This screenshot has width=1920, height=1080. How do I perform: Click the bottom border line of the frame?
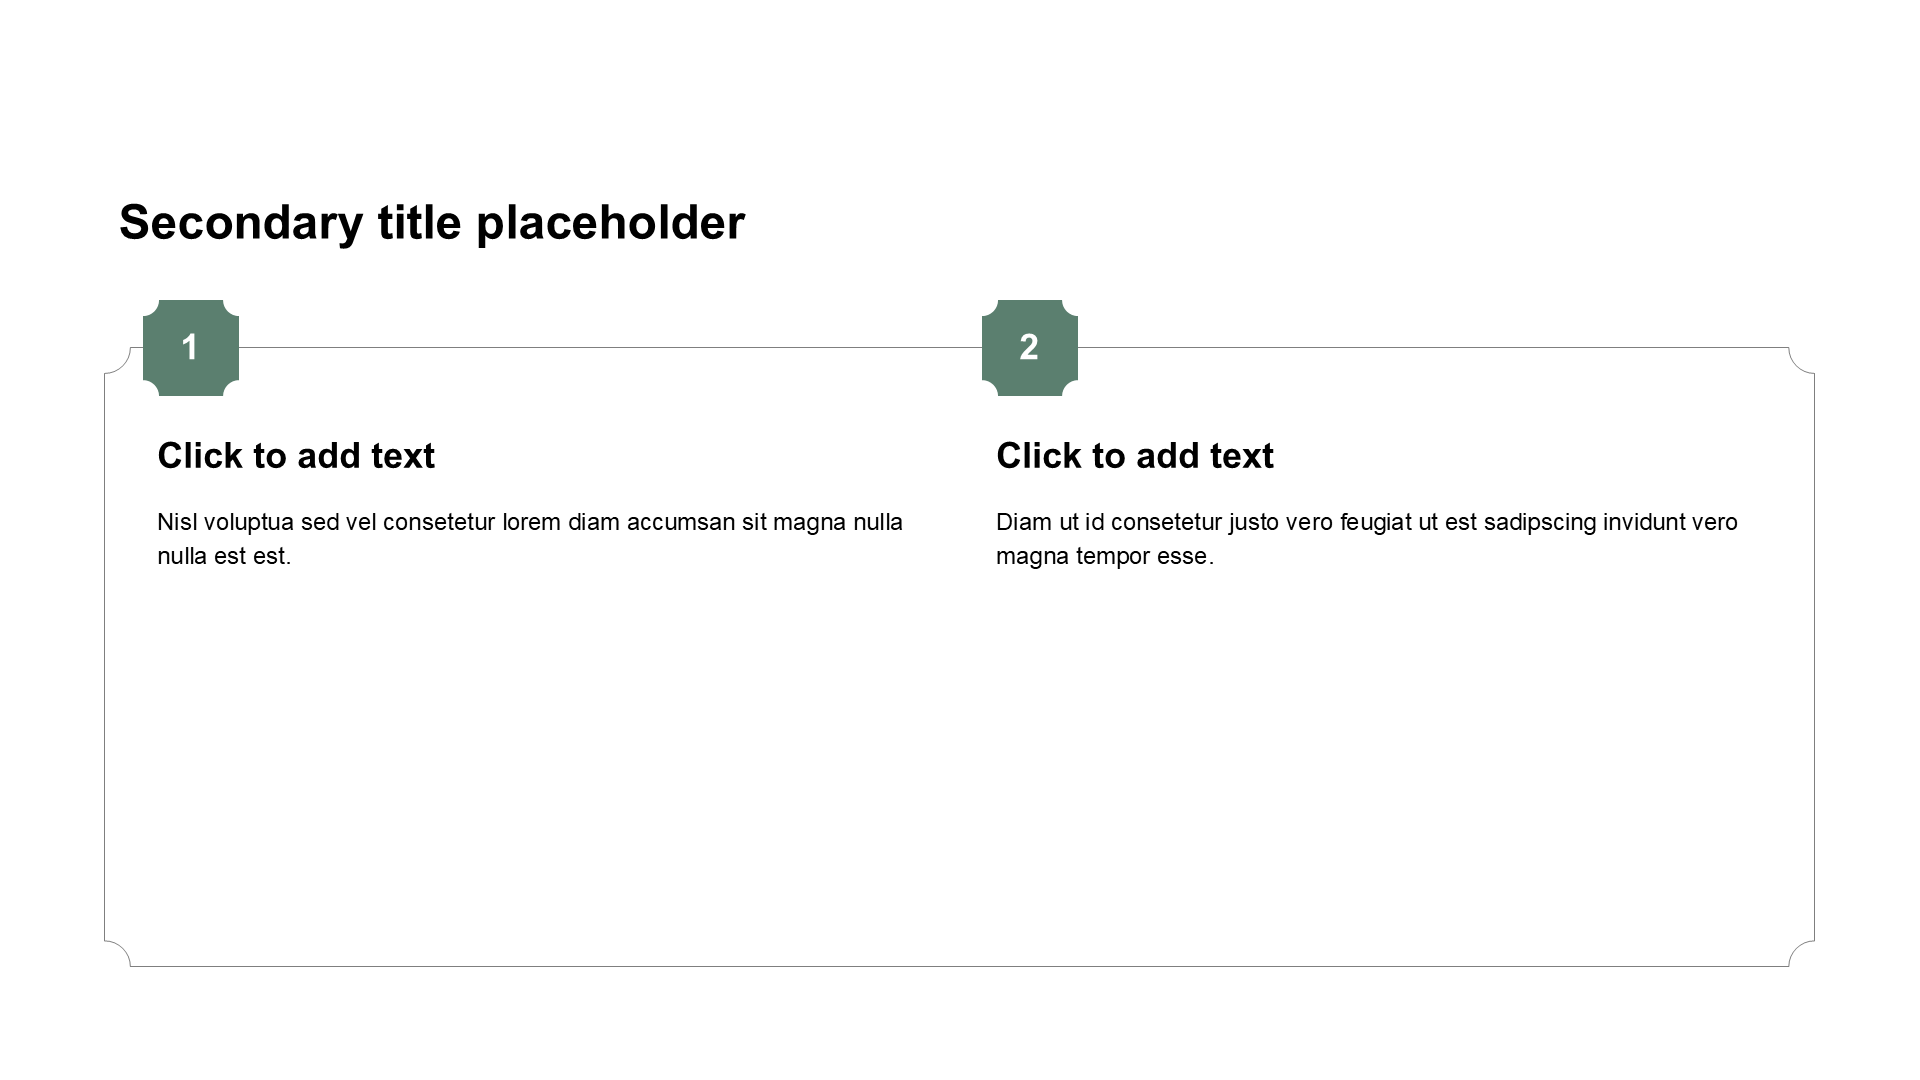960,966
